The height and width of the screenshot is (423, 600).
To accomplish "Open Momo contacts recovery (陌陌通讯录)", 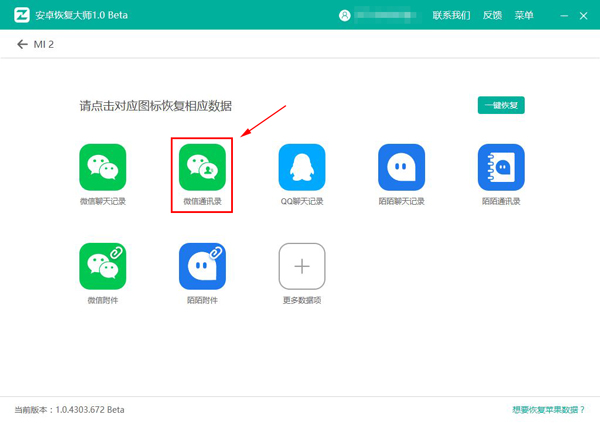I will [x=501, y=167].
